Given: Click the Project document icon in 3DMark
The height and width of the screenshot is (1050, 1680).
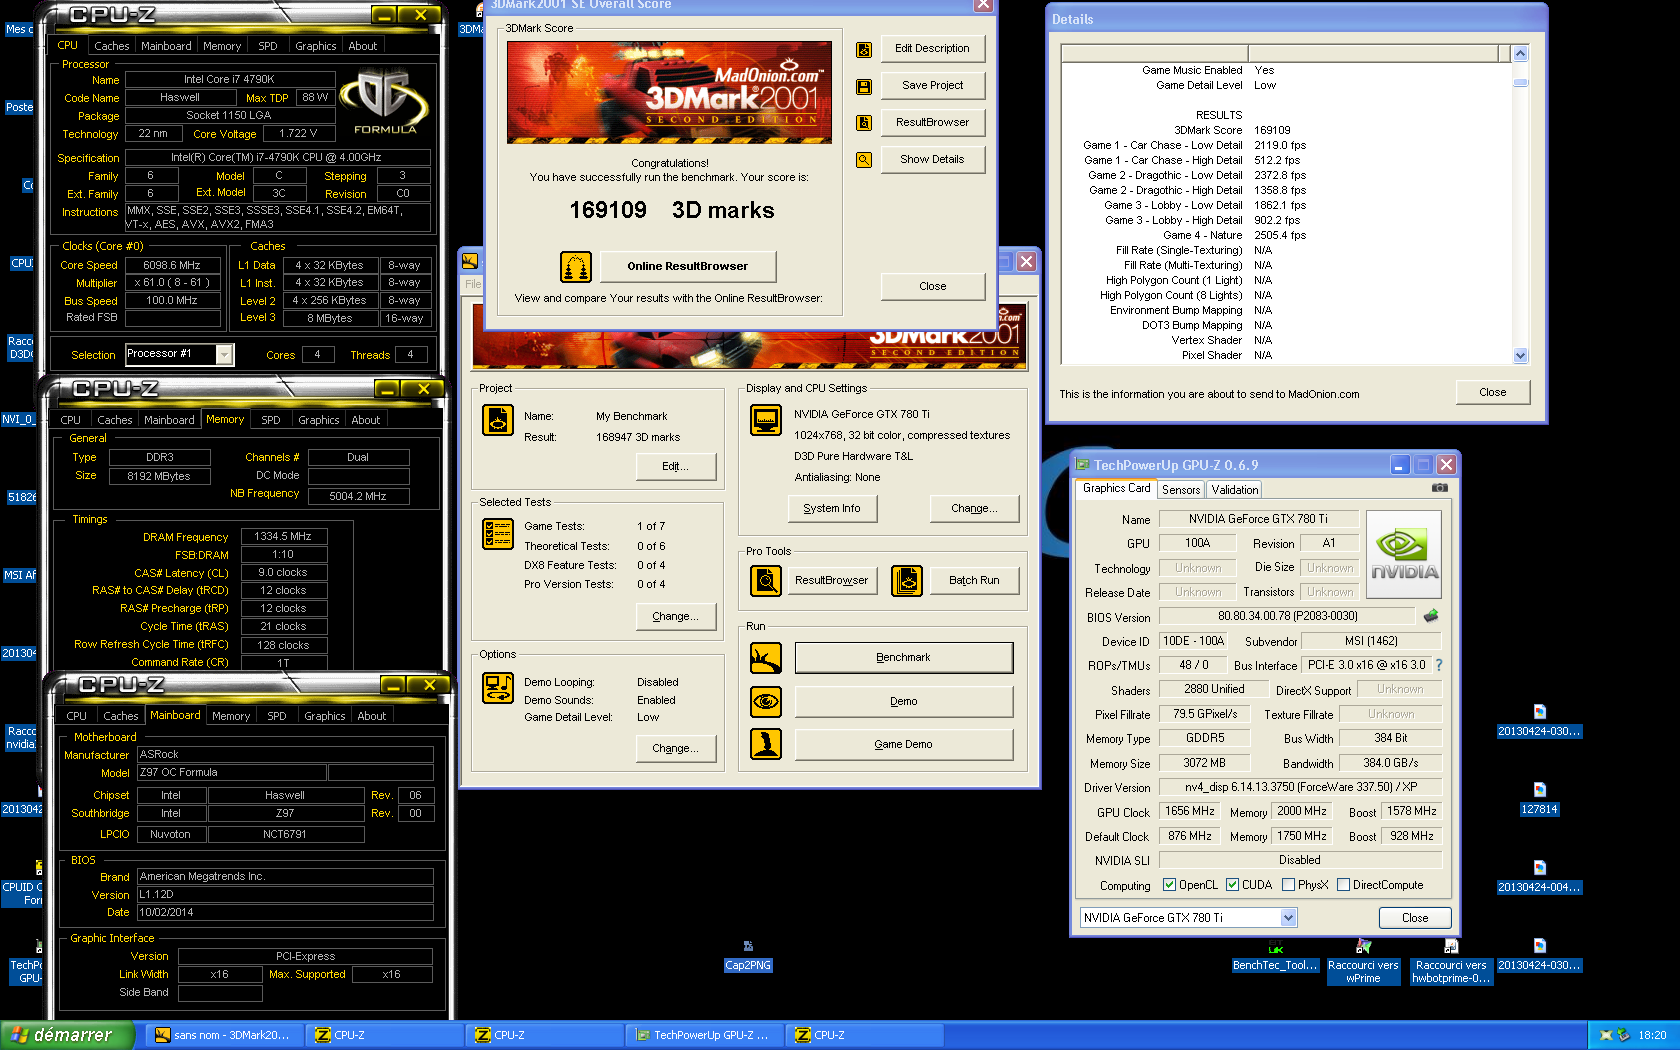Looking at the screenshot, I should tap(498, 420).
